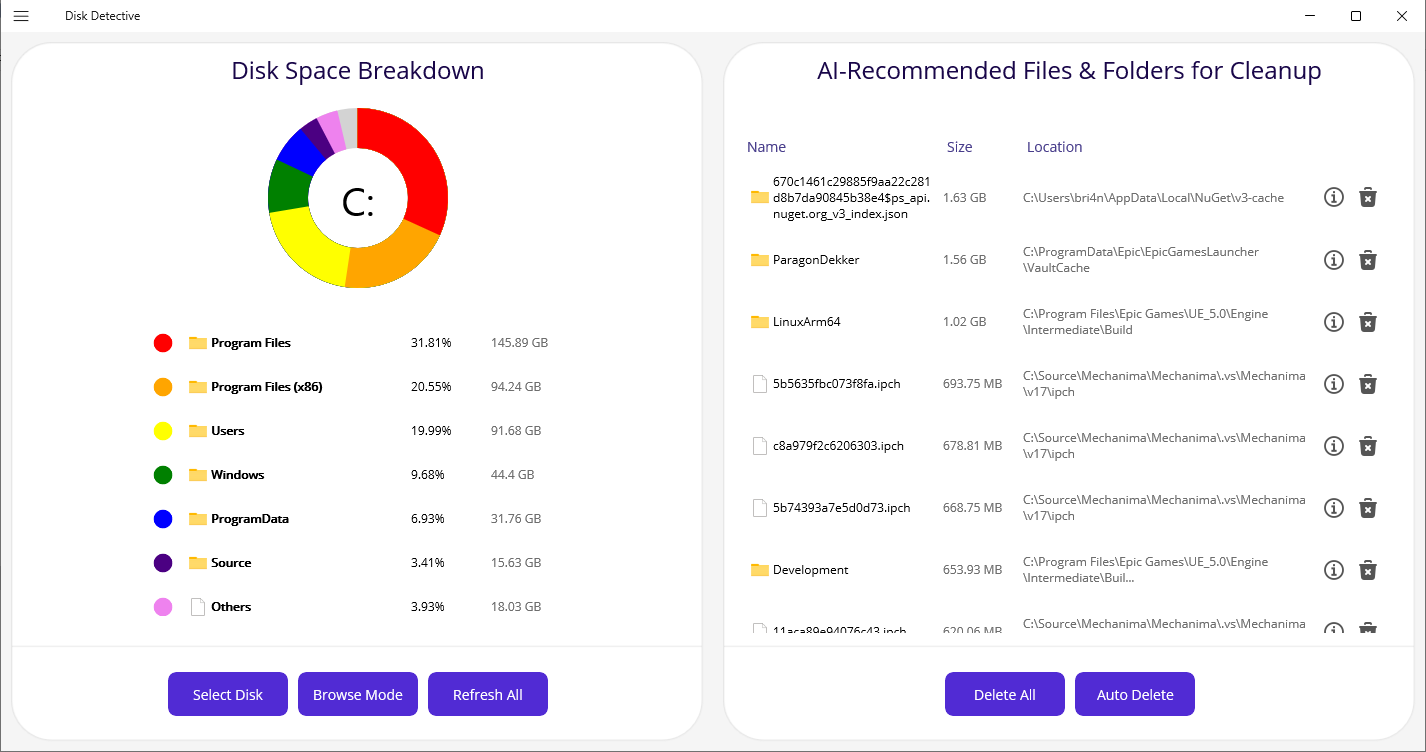Open the Users folder in breakdown list
This screenshot has width=1426, height=752.
(227, 431)
